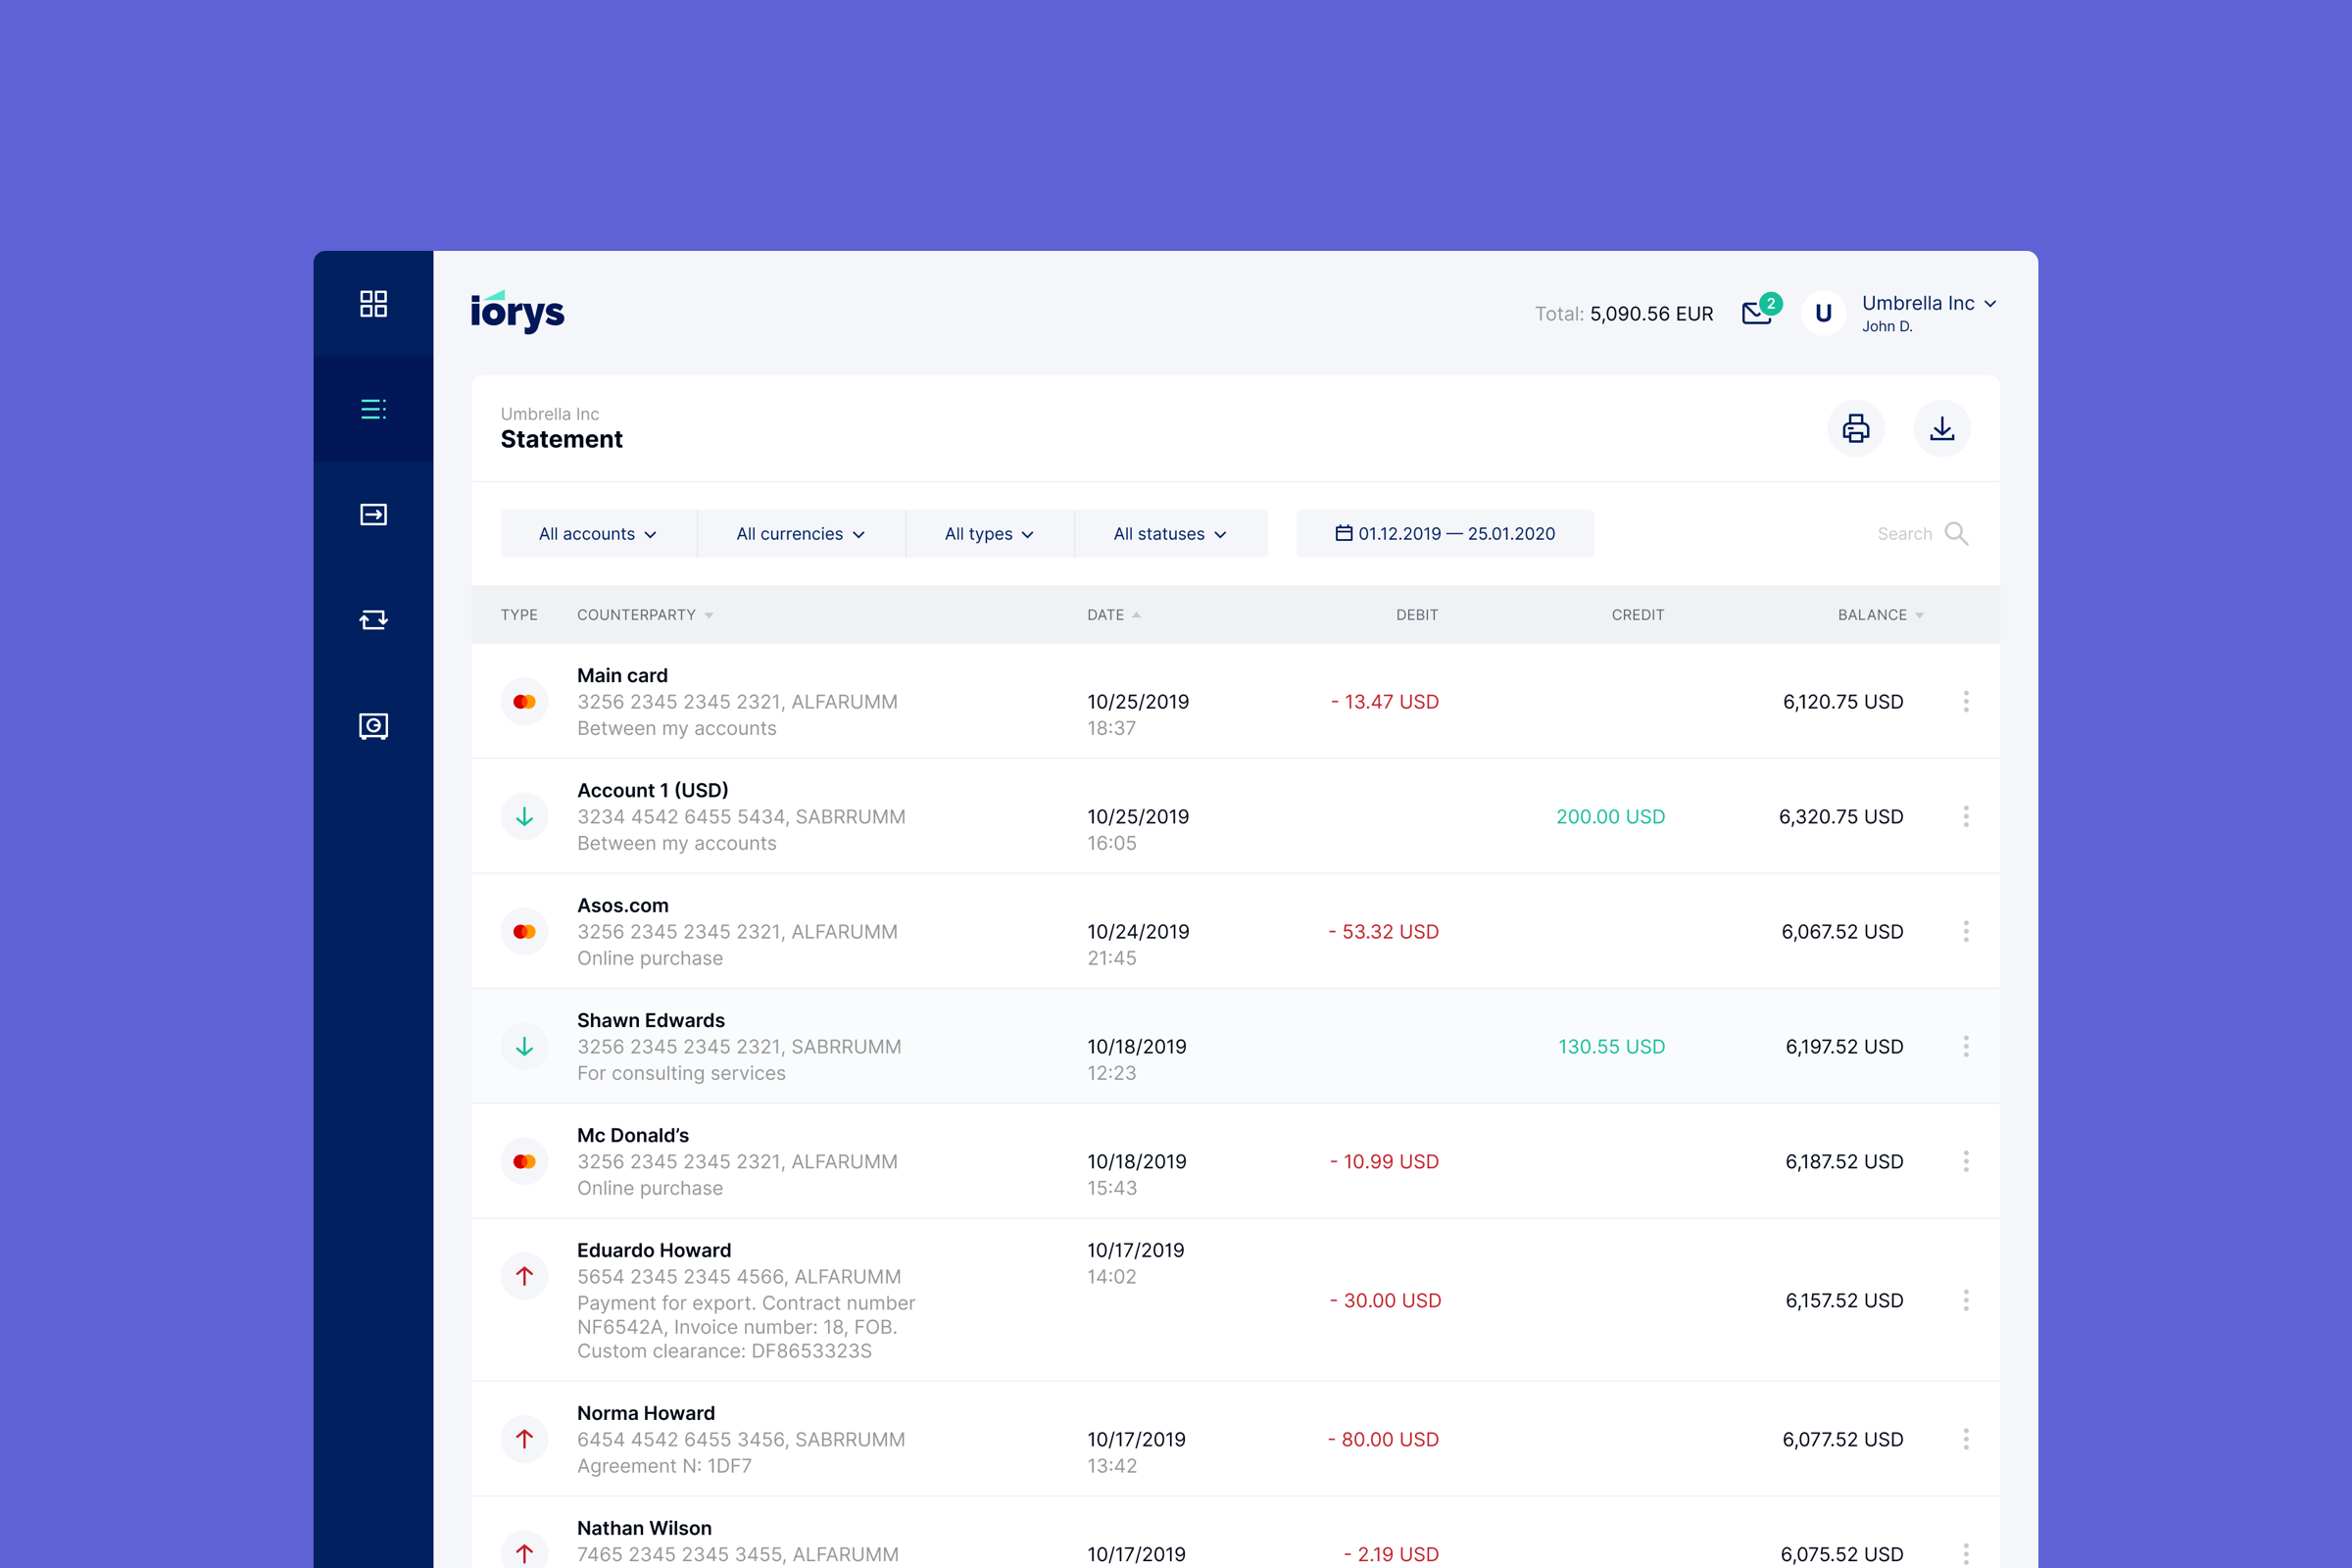Click the Mastercard icon in Main card row
Screen dimensions: 2352x1568
pyautogui.click(x=524, y=701)
